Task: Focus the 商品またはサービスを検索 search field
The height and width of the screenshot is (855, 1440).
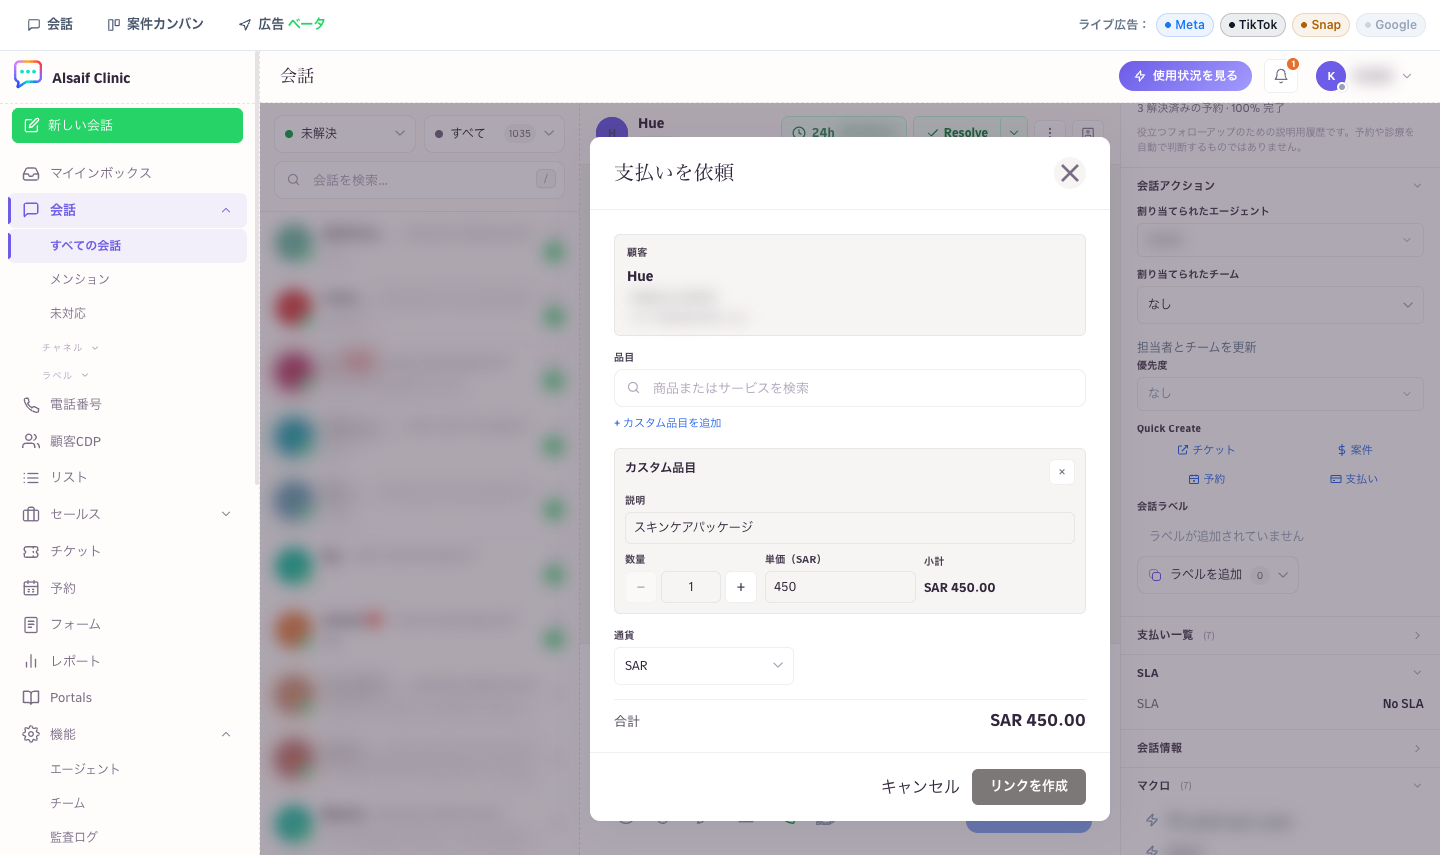Action: tap(850, 388)
